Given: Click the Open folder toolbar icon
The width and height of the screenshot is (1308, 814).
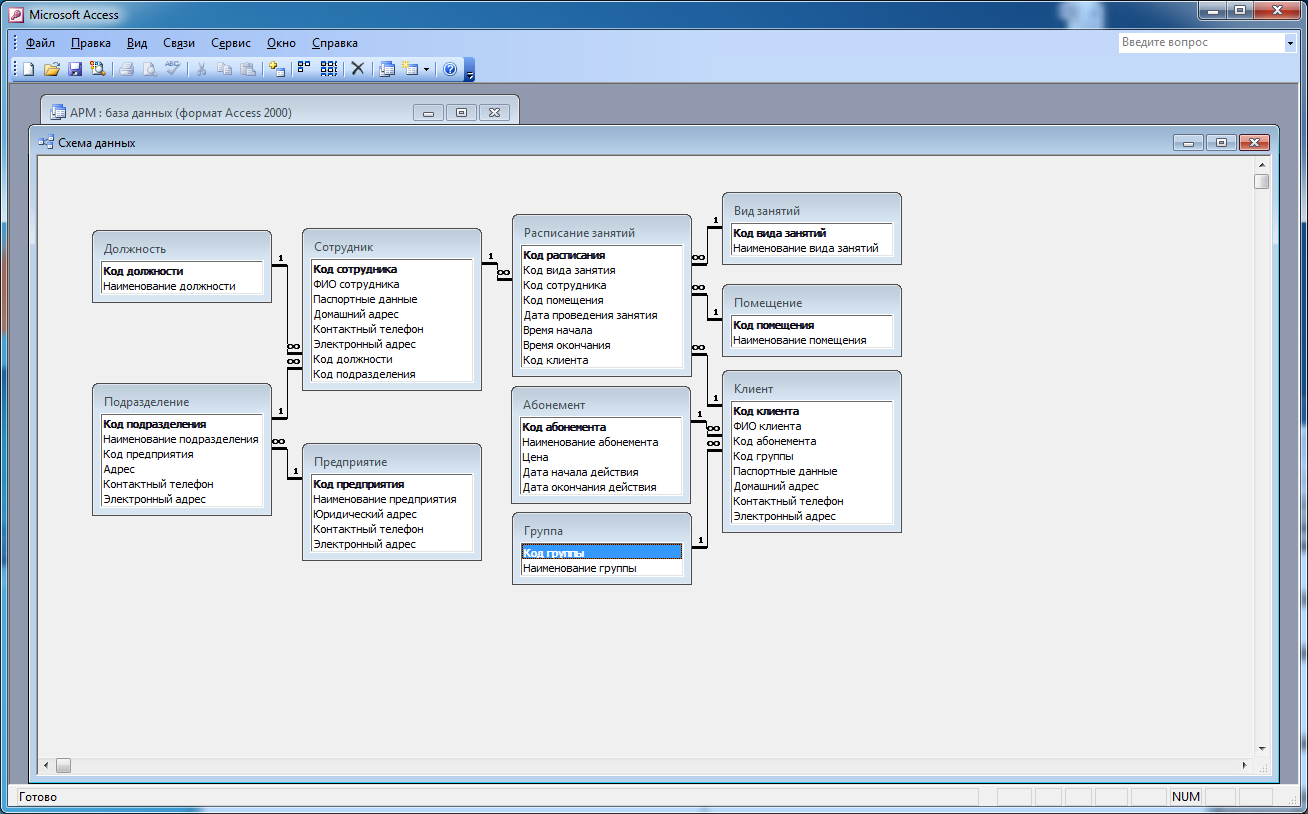Looking at the screenshot, I should point(52,69).
